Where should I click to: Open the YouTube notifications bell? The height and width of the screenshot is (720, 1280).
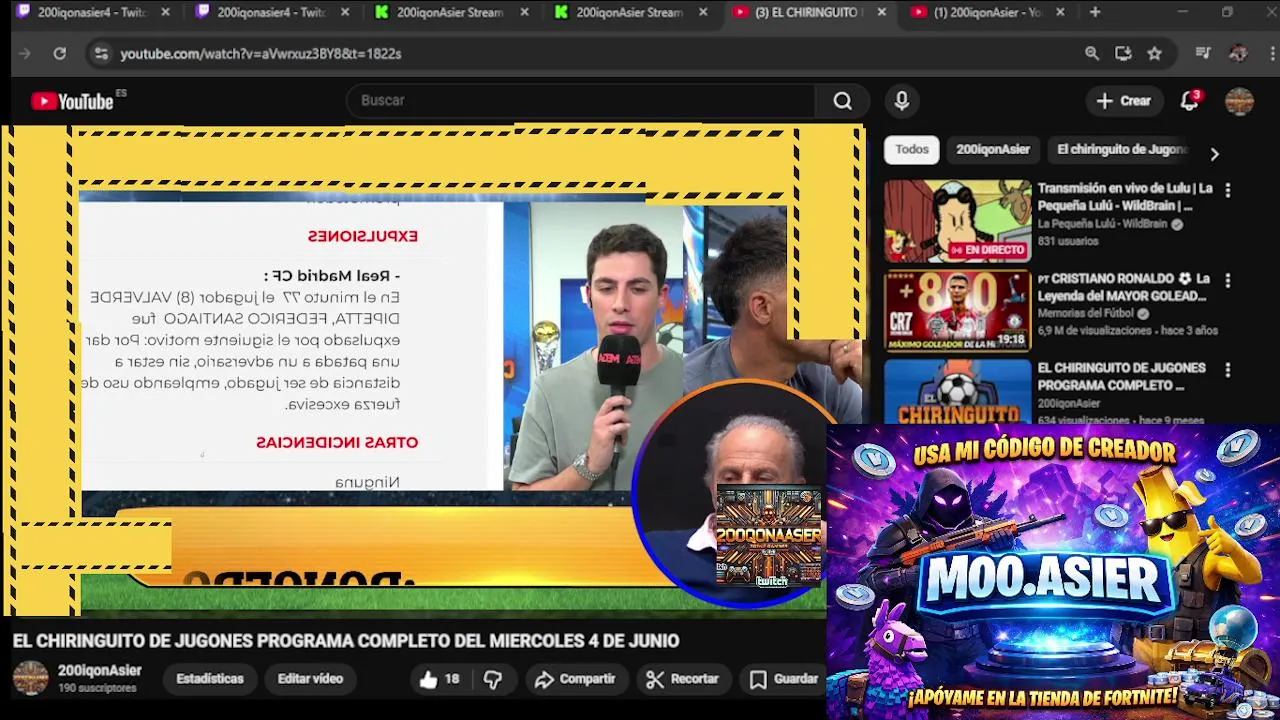coord(1190,101)
